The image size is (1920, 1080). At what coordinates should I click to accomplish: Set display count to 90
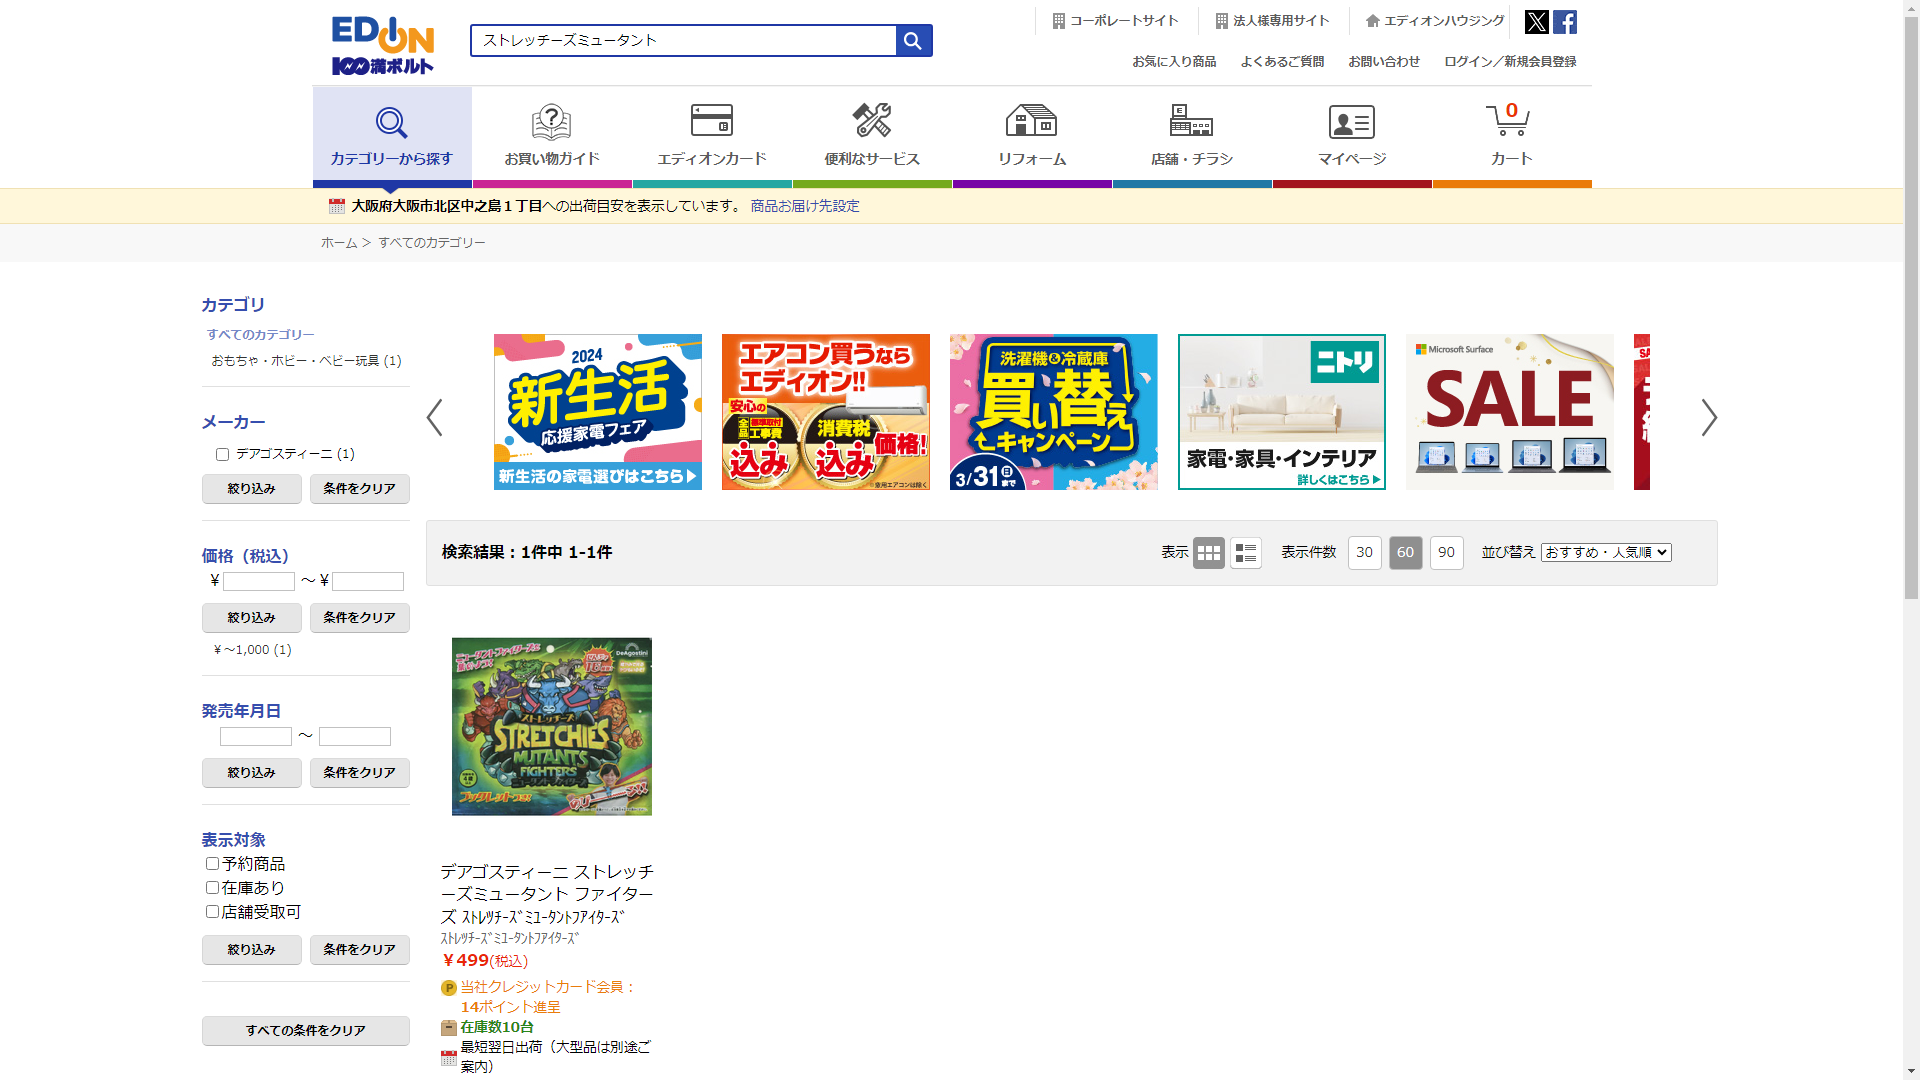pyautogui.click(x=1446, y=553)
